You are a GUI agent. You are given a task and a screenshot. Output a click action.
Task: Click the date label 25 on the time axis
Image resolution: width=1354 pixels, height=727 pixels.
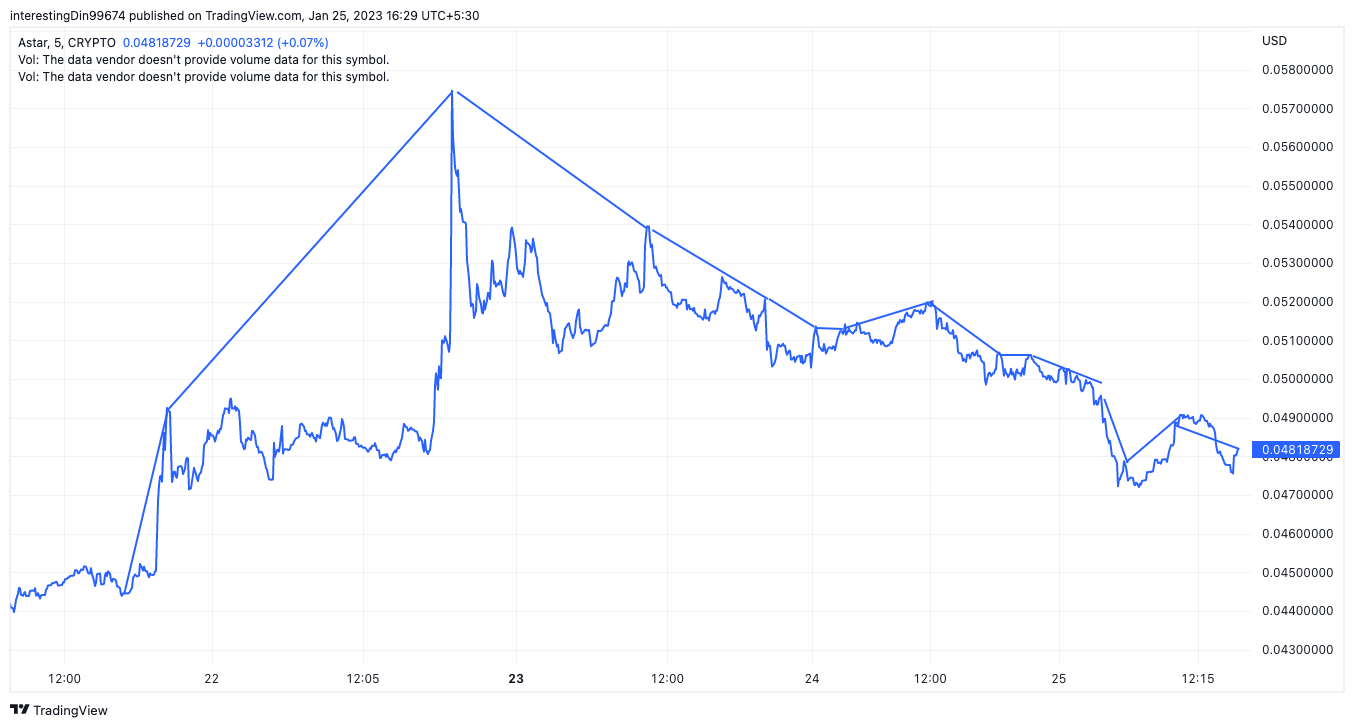click(1060, 679)
